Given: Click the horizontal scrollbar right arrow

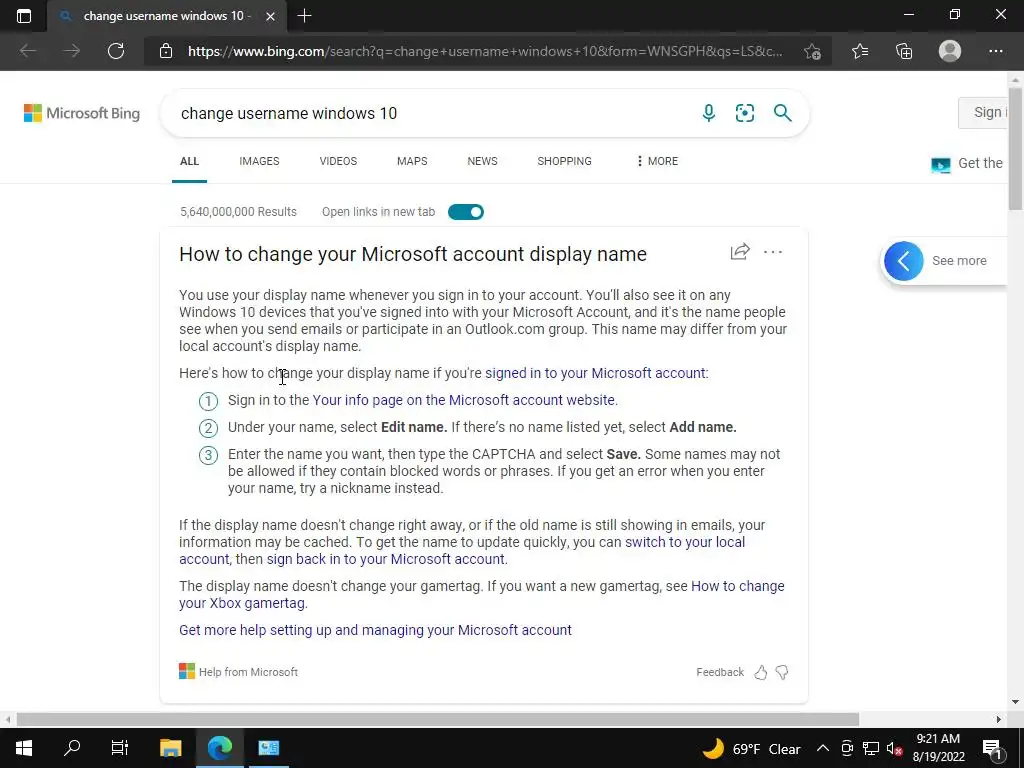Looking at the screenshot, I should tap(999, 719).
